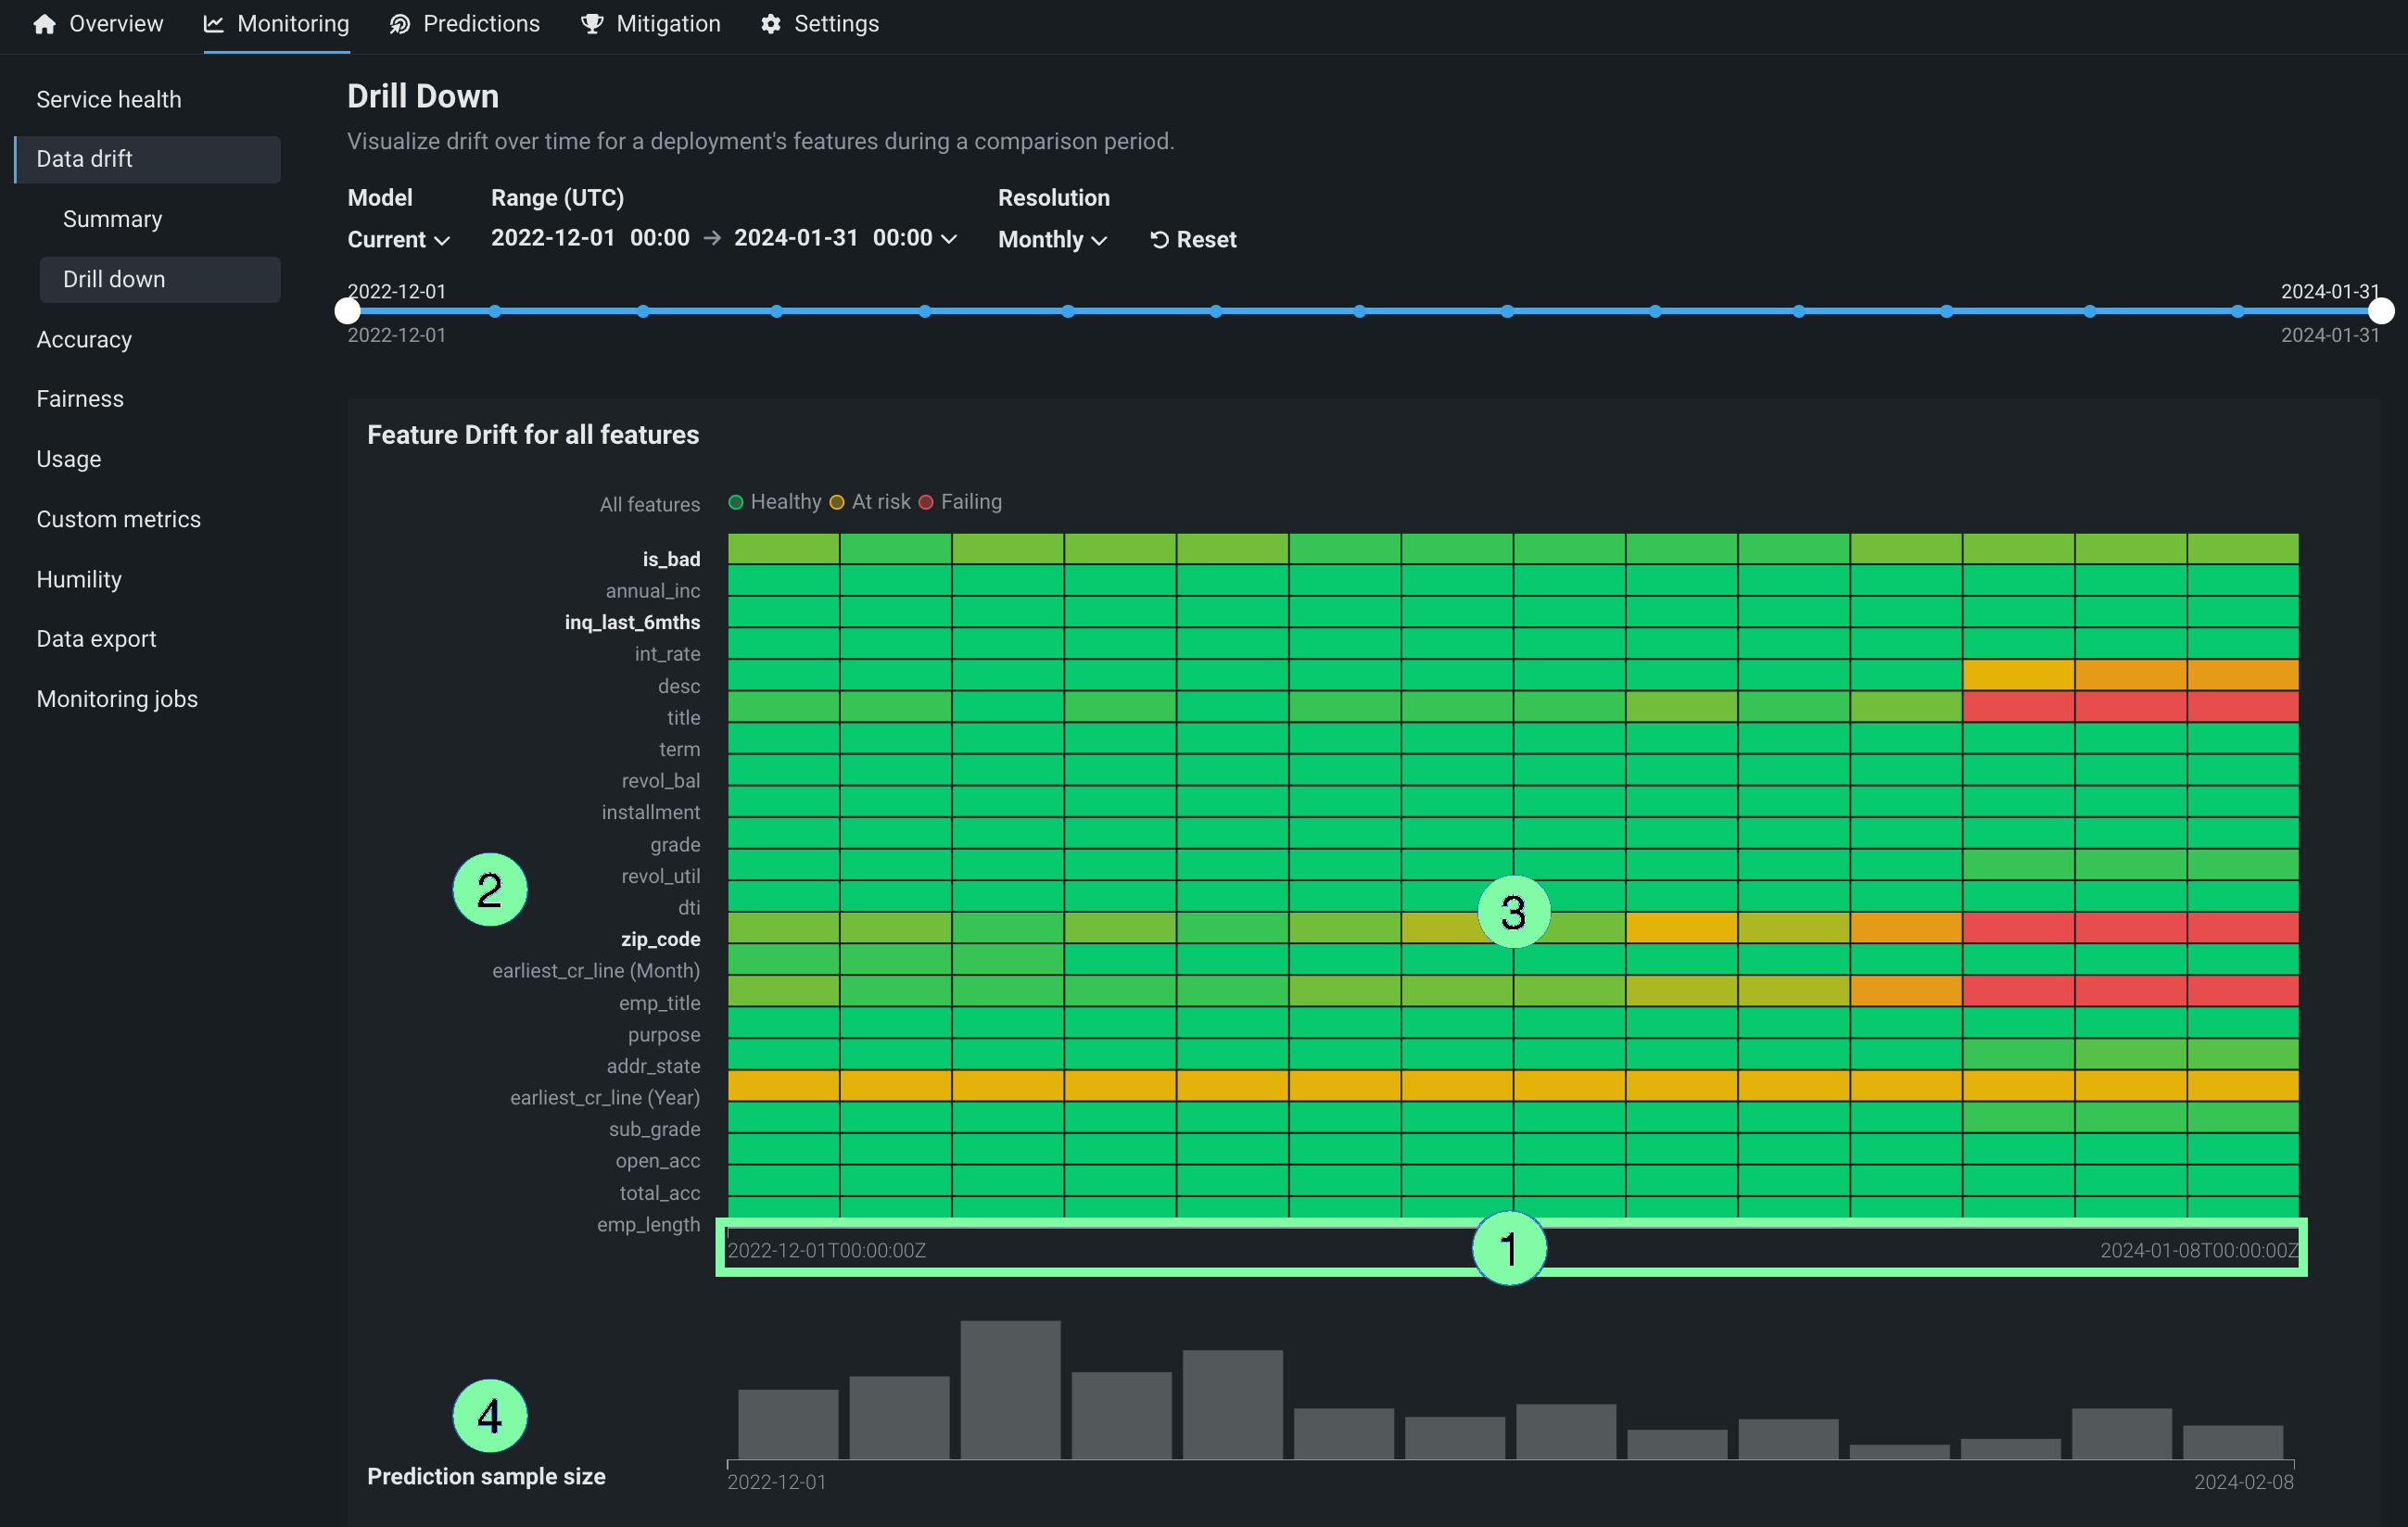Click the right range slider handle
Screen dimensions: 2408x1527
coord(2381,311)
